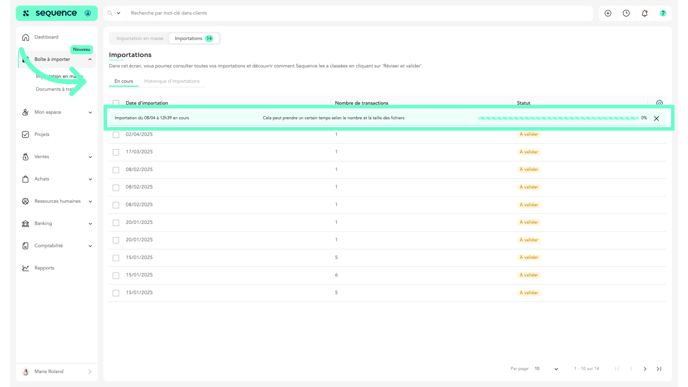Click the Mon espace sidebar icon
The width and height of the screenshot is (688, 387).
coord(25,112)
